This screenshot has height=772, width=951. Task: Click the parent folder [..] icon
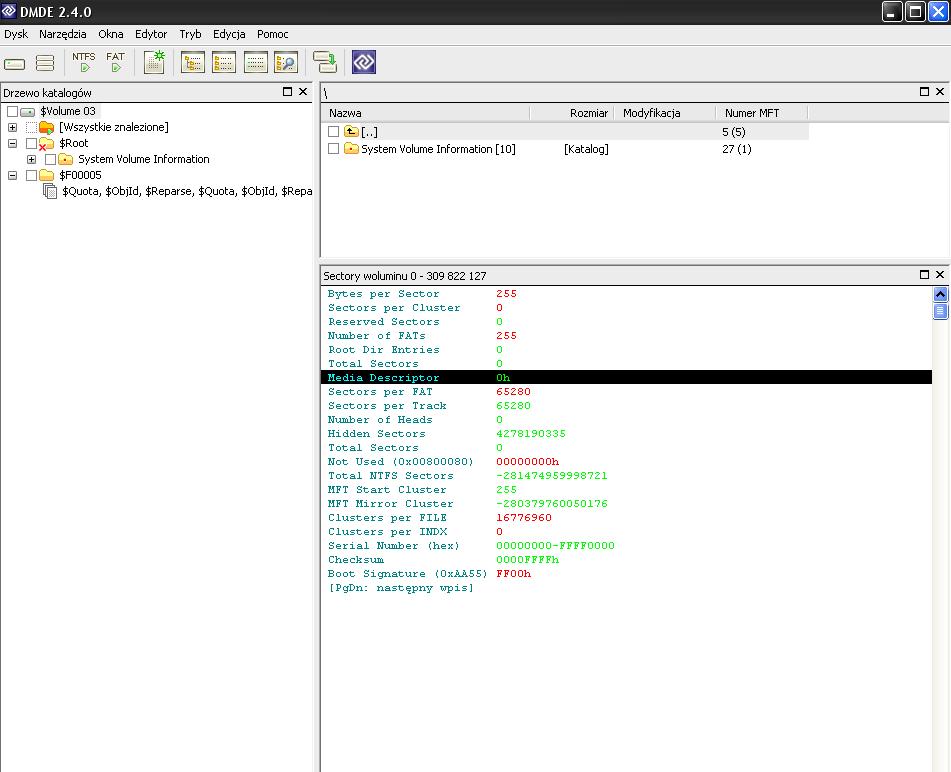(351, 131)
